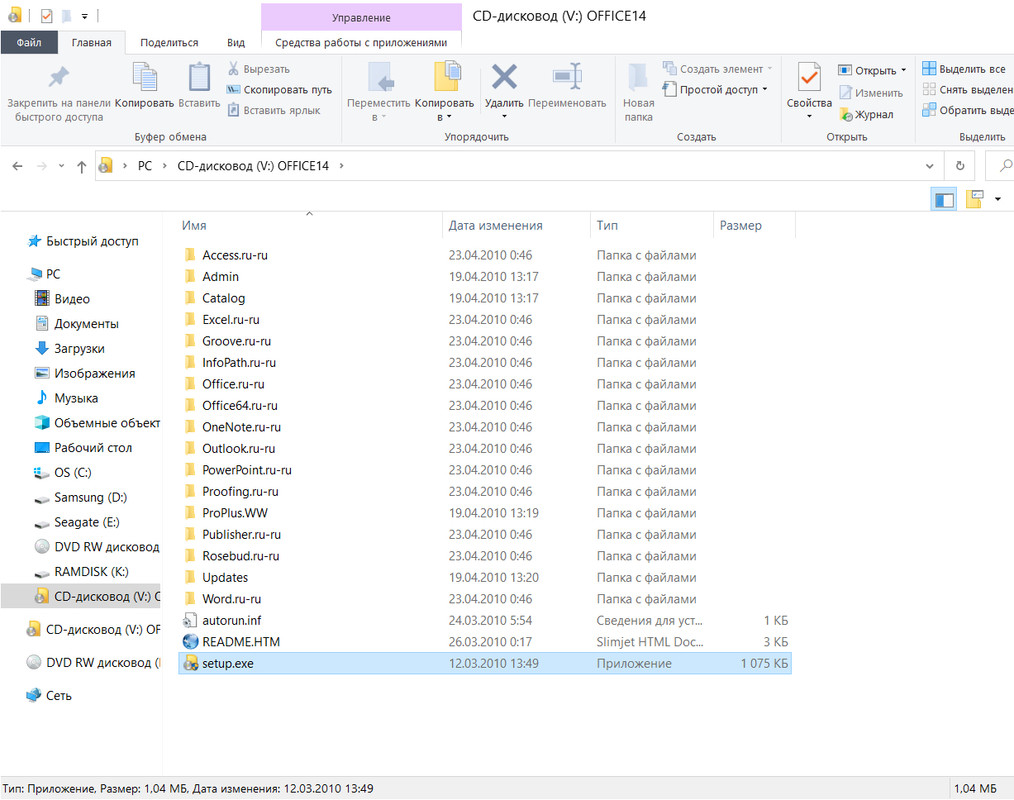
Task: Click the Управление contextual tab header
Action: pos(361,17)
